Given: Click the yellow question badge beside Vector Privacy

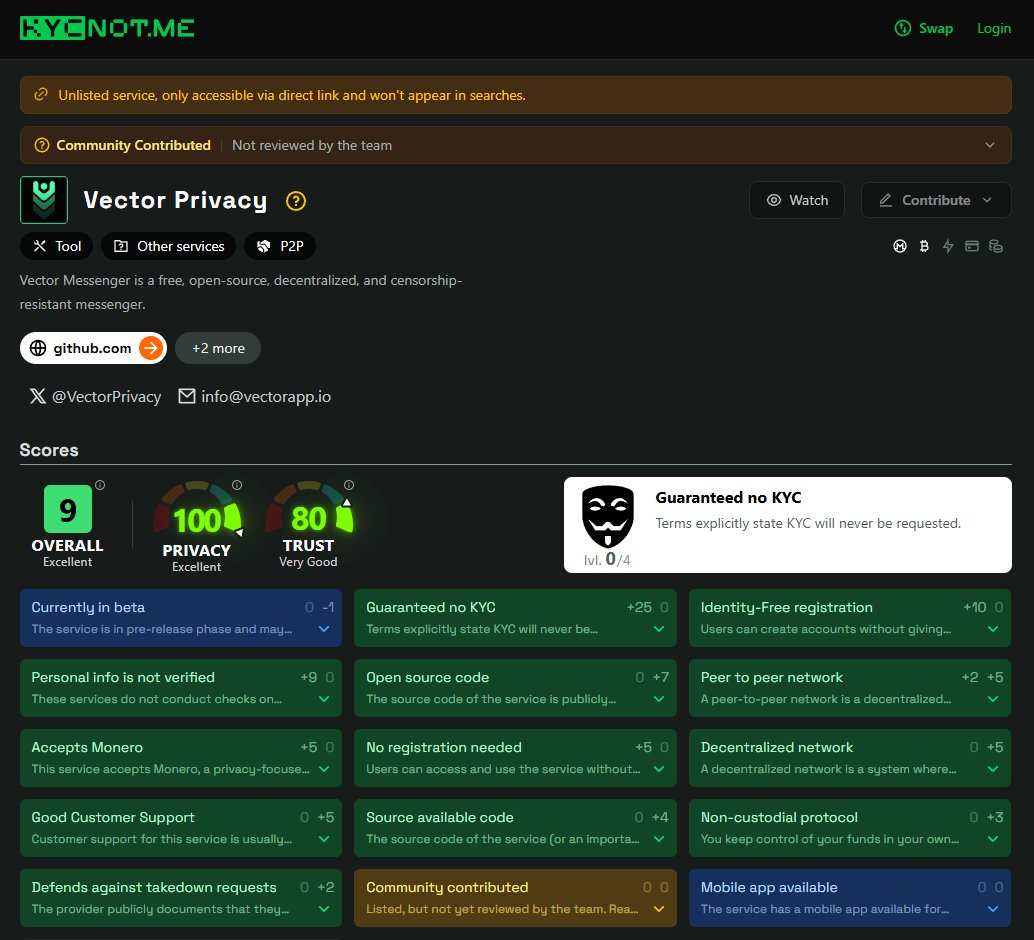Looking at the screenshot, I should pos(295,201).
